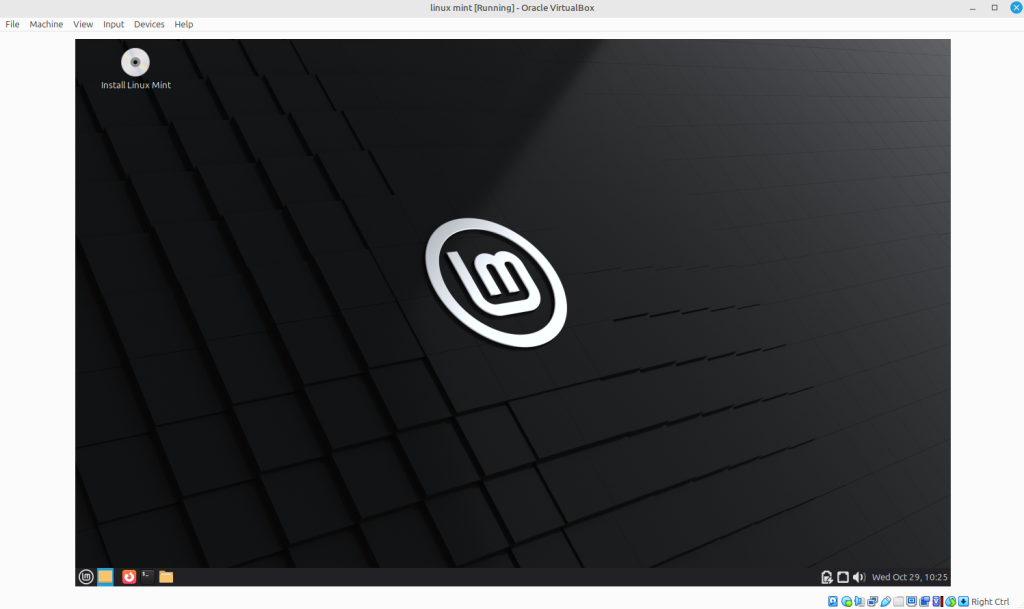This screenshot has width=1024, height=609.
Task: Open the sound volume tray icon
Action: [858, 577]
